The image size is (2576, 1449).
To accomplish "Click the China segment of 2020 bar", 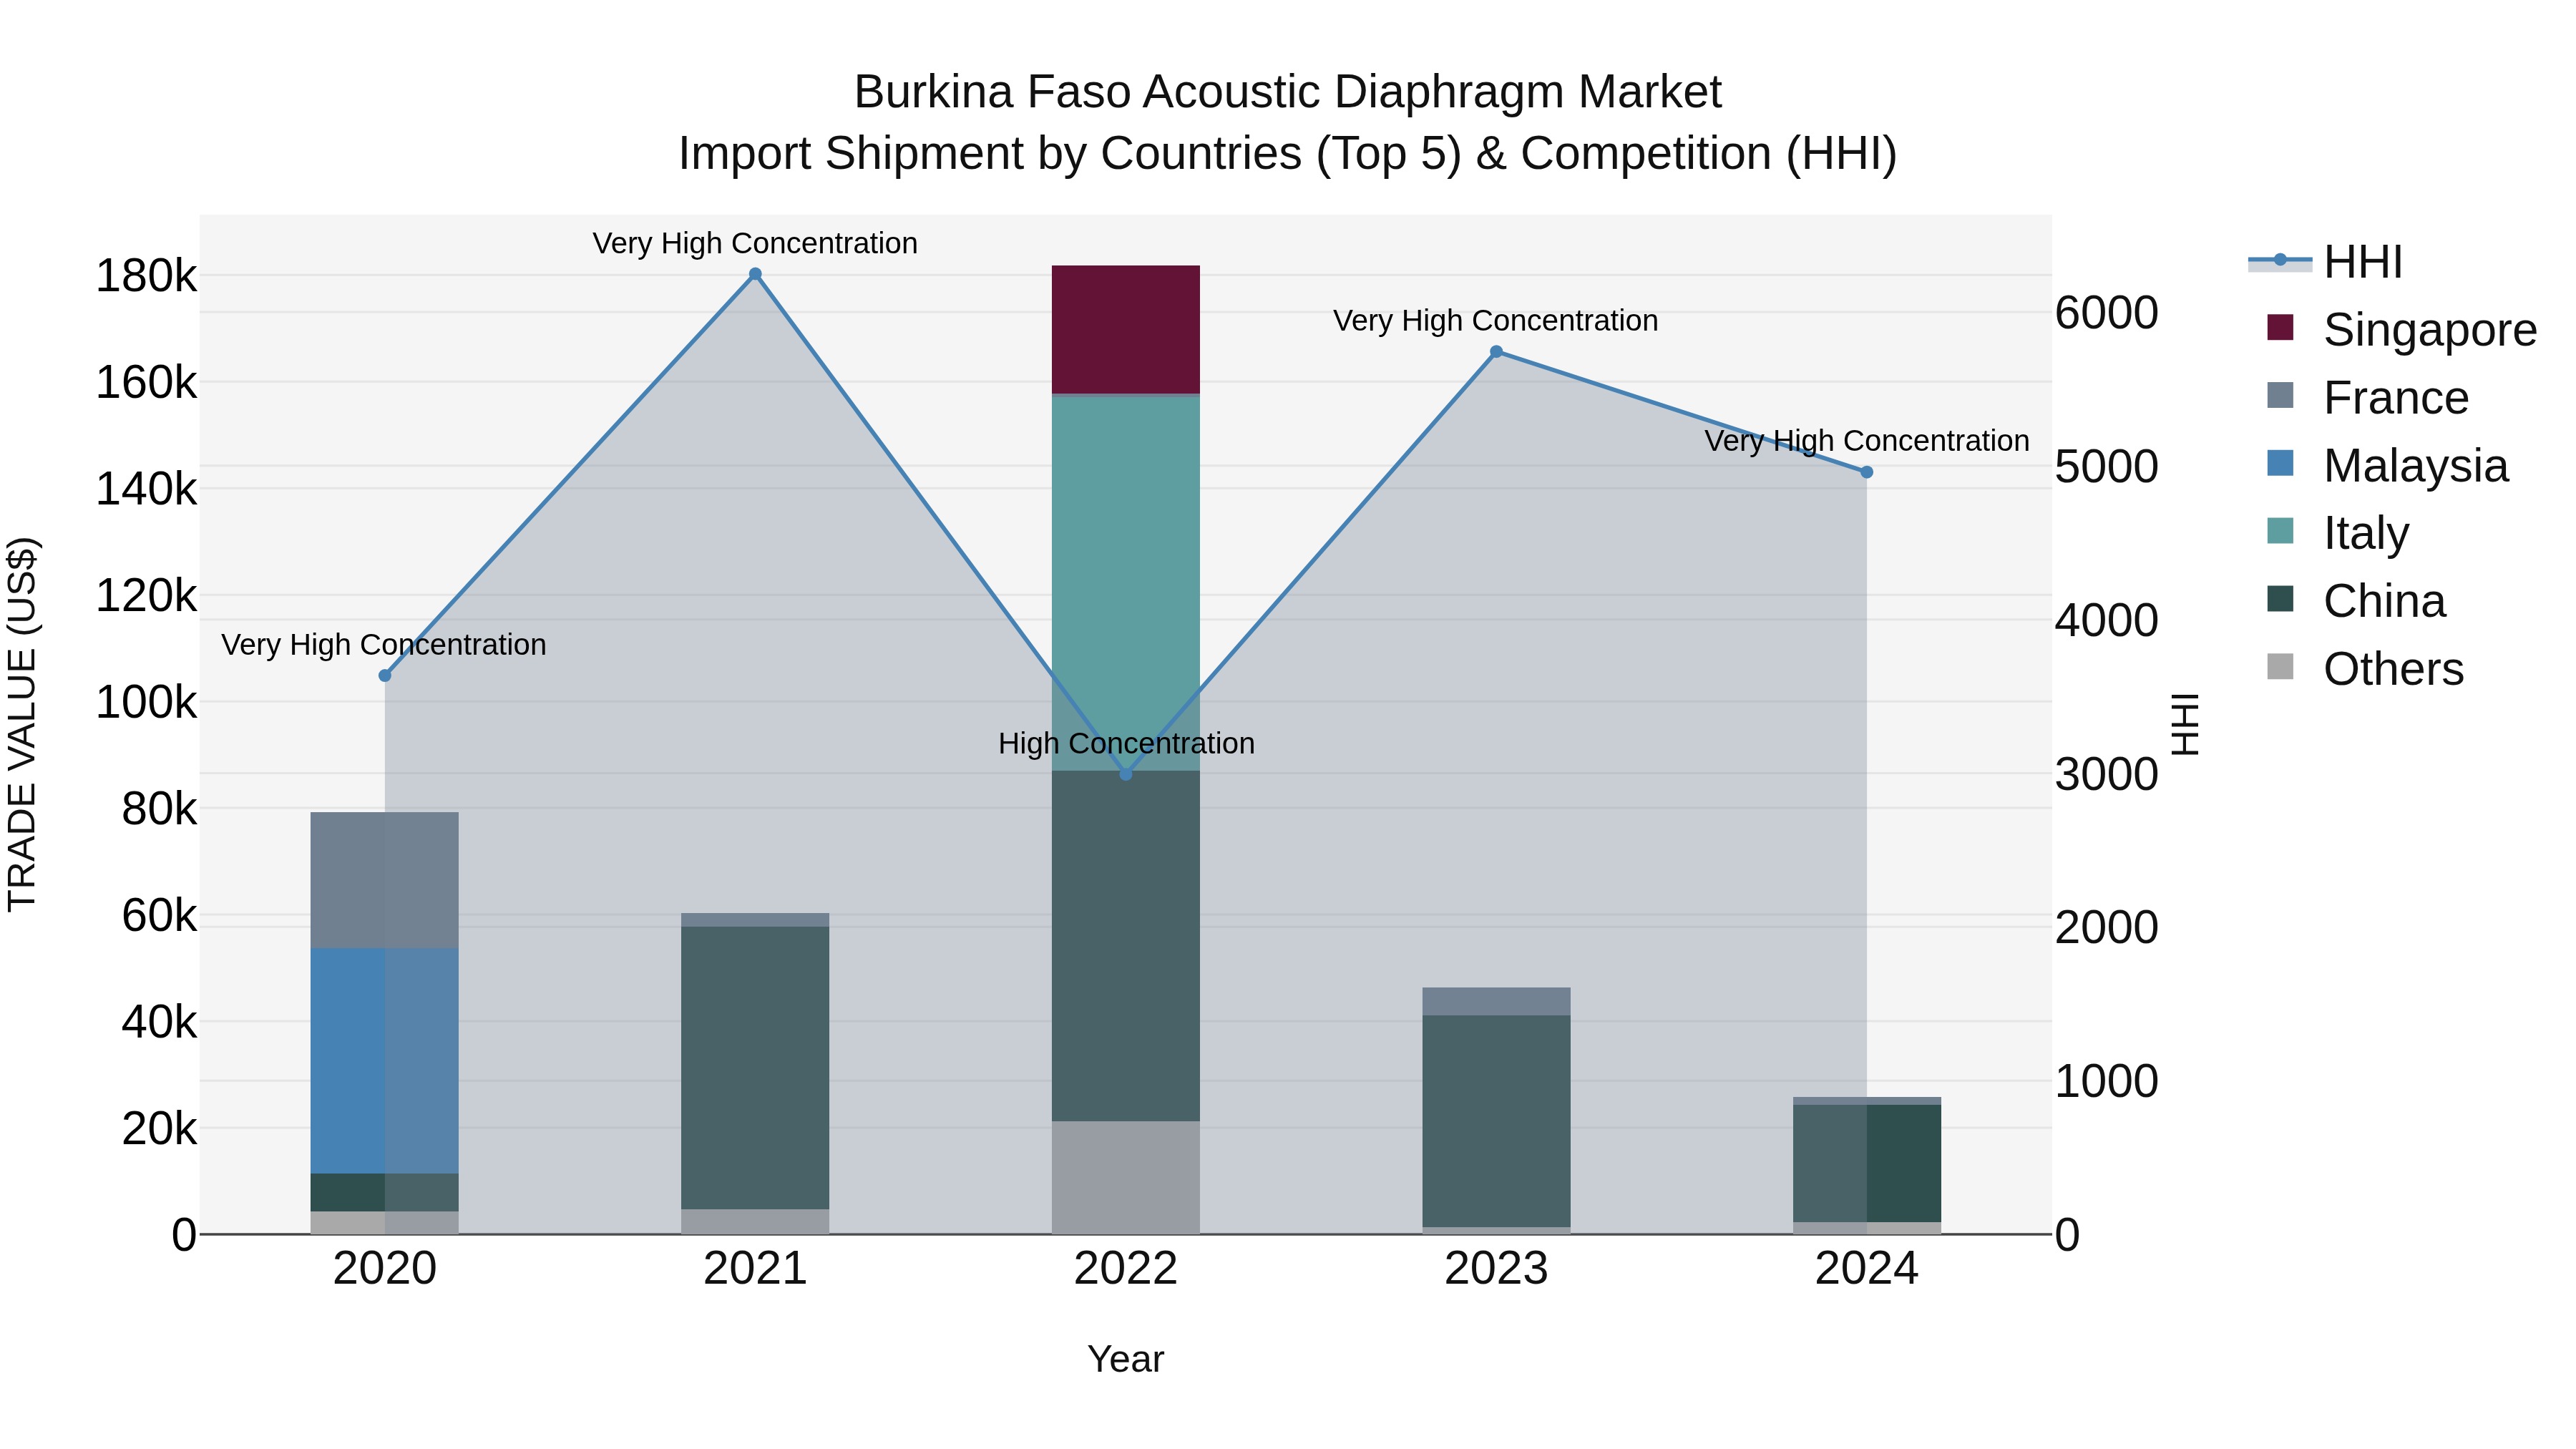I will pyautogui.click(x=385, y=1193).
